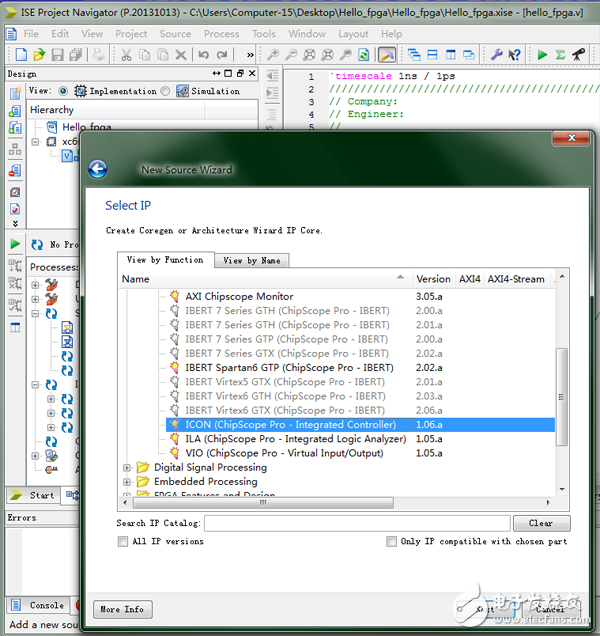Click the Clear search button

[541, 523]
